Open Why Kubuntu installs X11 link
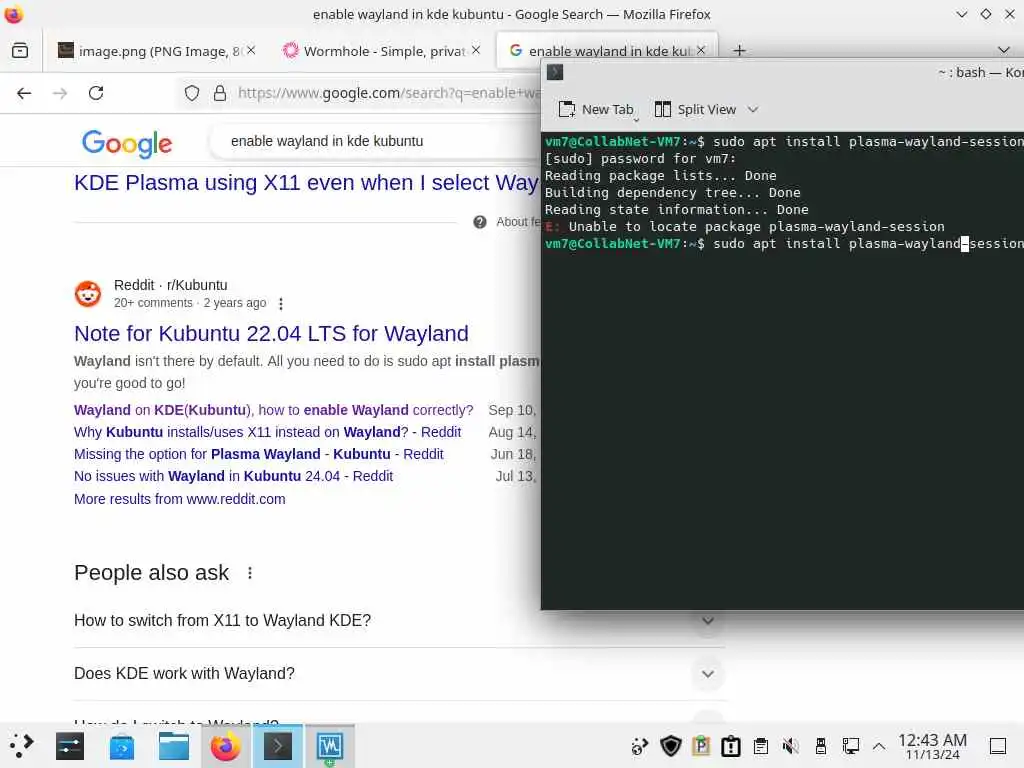Viewport: 1024px width, 768px height. (267, 432)
